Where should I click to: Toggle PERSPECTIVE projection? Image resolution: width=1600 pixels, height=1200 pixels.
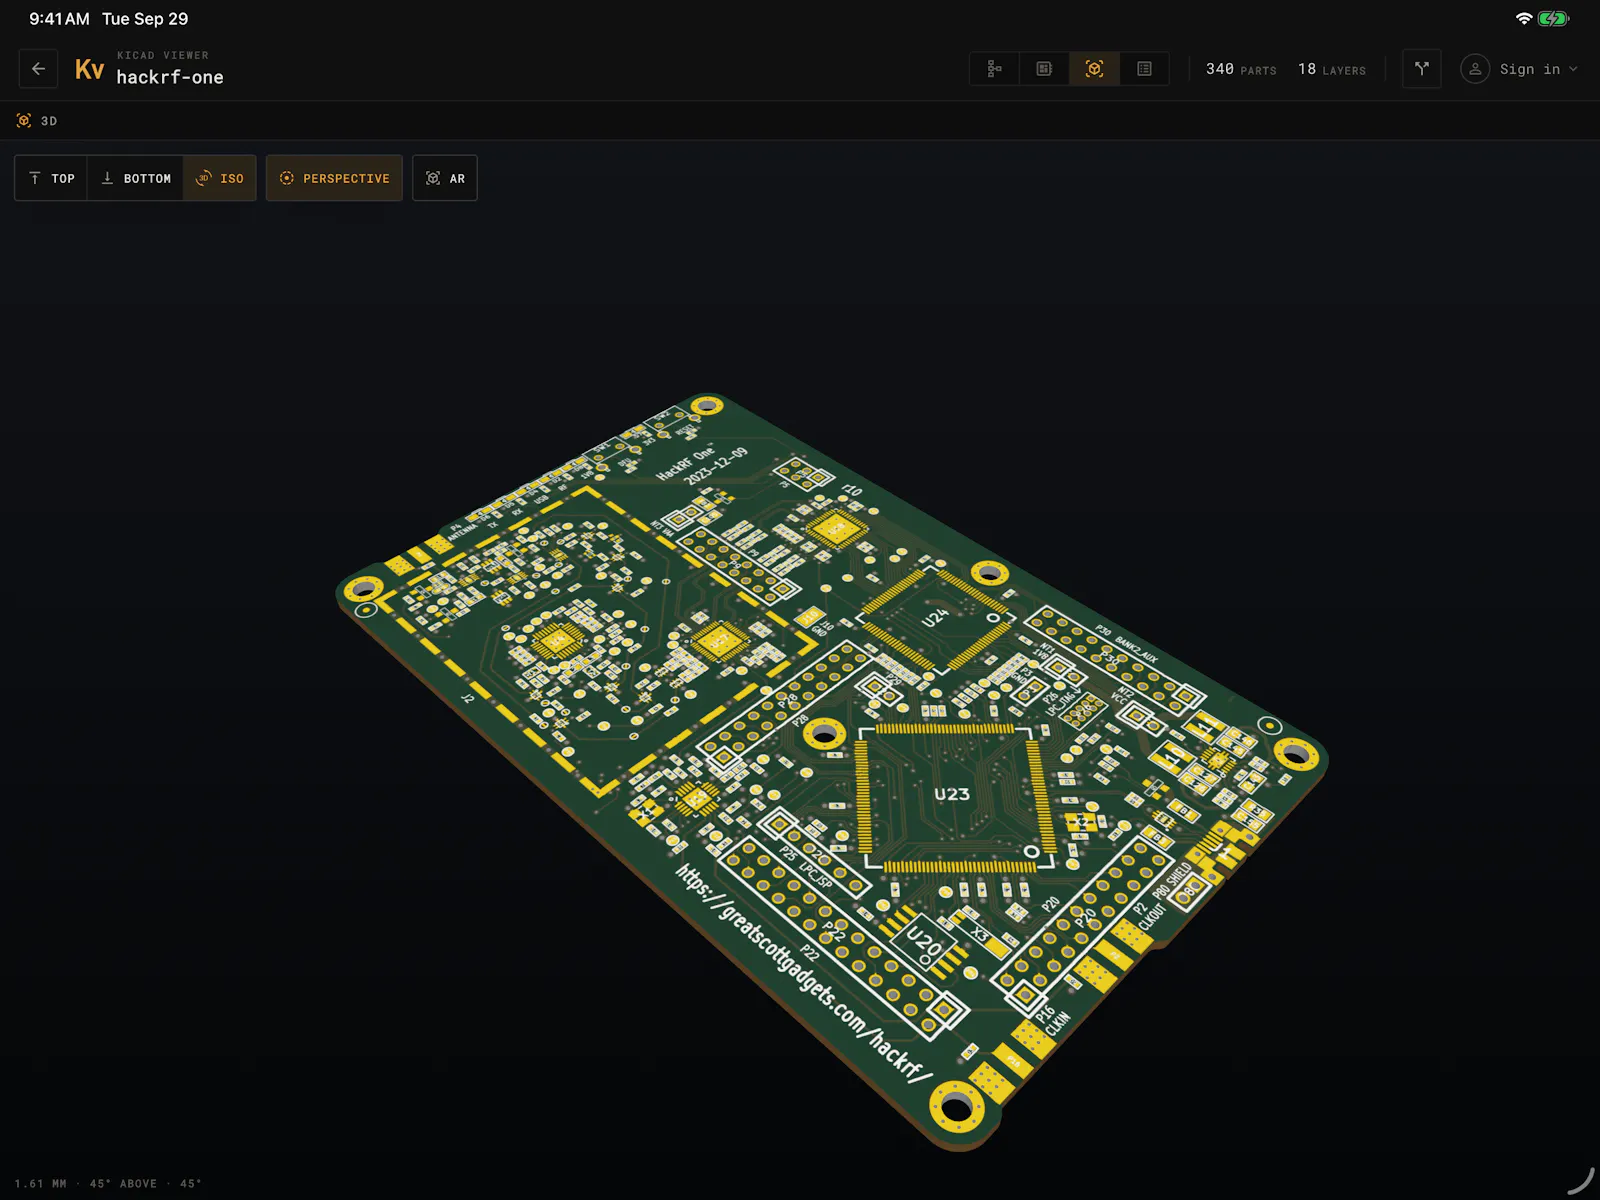pyautogui.click(x=334, y=178)
